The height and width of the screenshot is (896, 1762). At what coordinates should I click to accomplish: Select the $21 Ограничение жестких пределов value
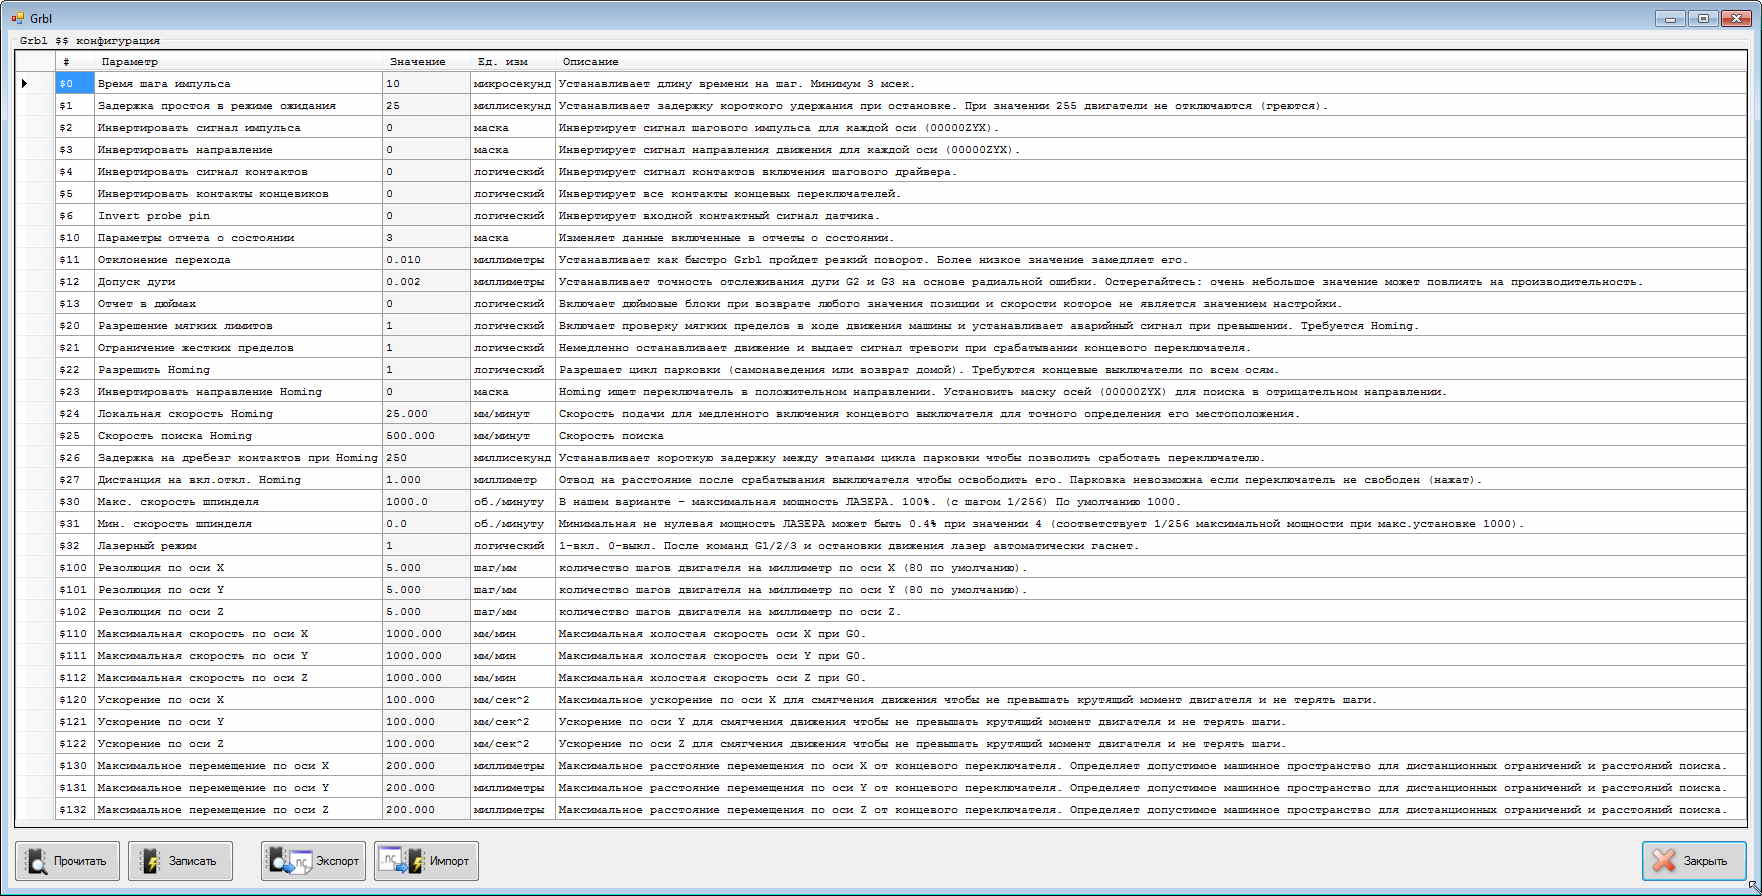pos(425,348)
